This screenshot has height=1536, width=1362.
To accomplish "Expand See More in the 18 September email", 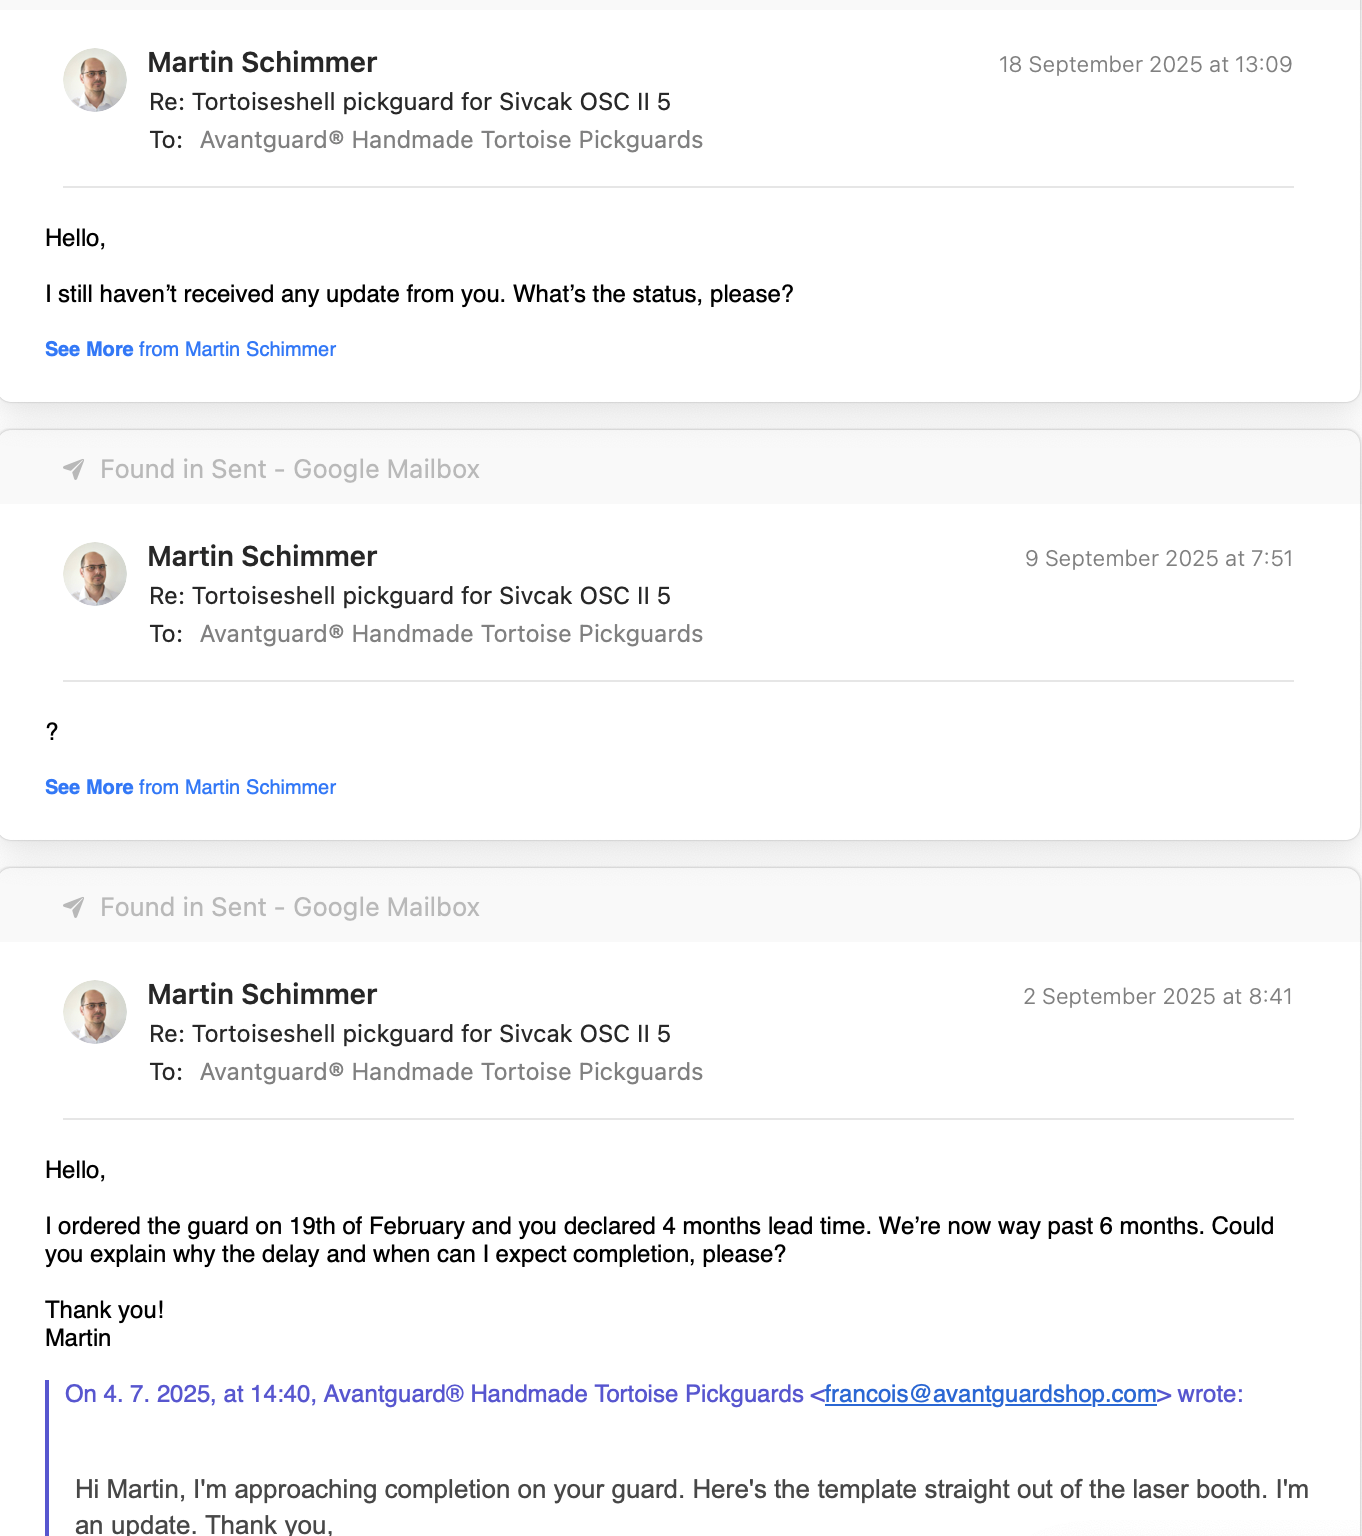I will [x=89, y=349].
